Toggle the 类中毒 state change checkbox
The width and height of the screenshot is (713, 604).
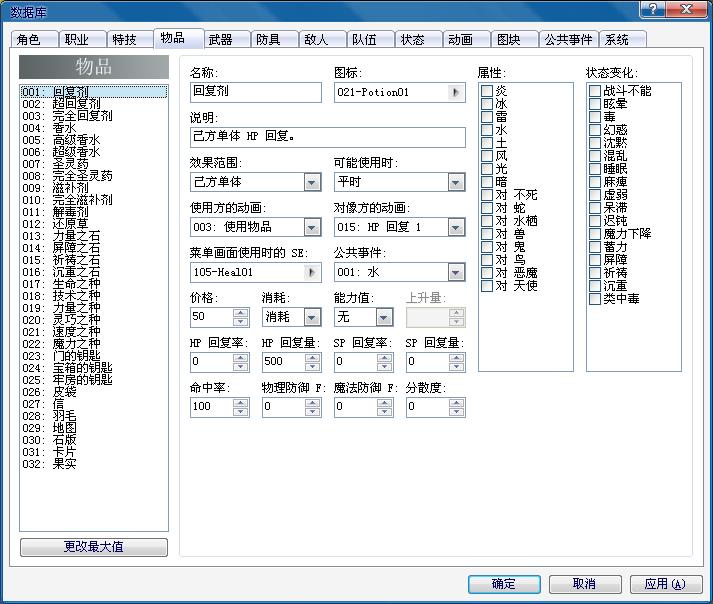[x=595, y=299]
